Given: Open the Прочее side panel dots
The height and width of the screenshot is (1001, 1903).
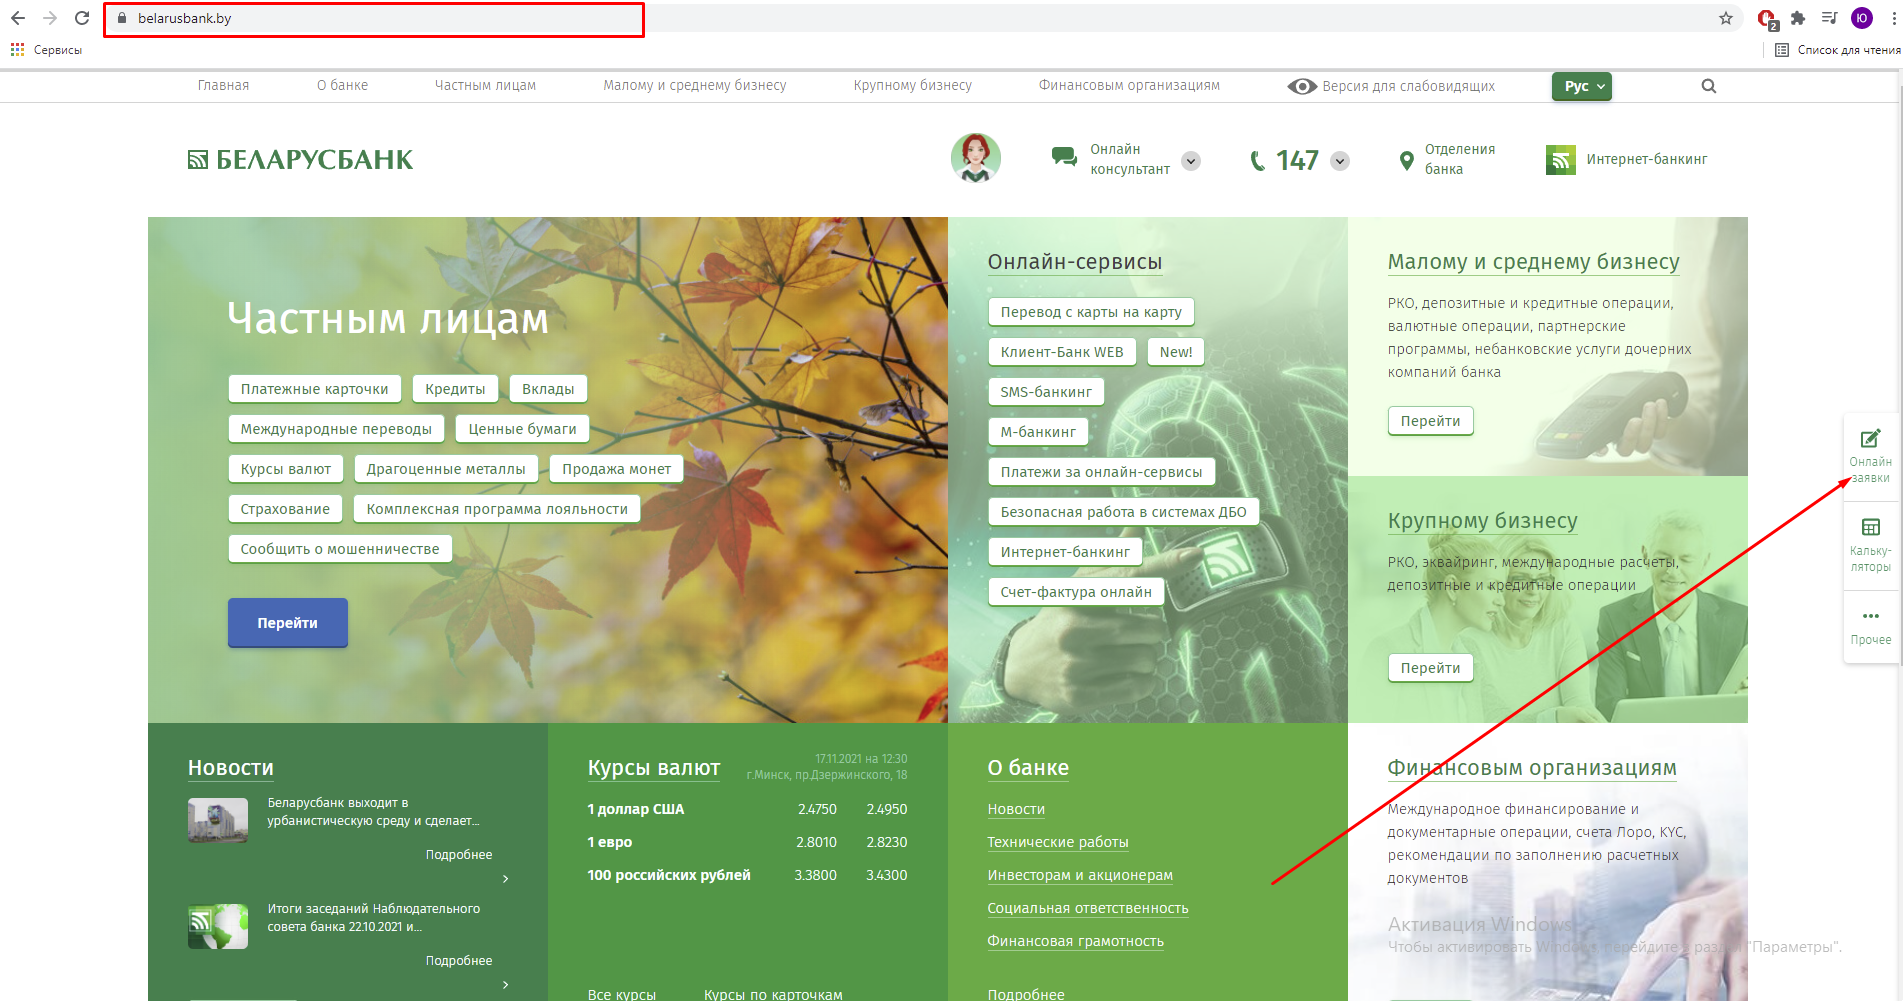Looking at the screenshot, I should 1870,616.
